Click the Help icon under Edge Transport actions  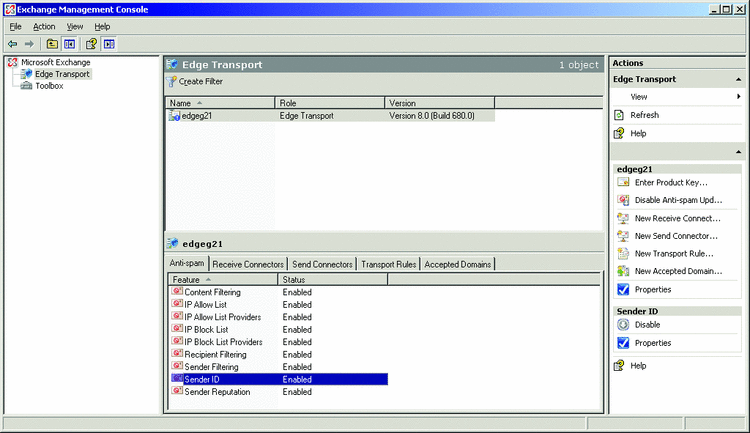point(619,133)
